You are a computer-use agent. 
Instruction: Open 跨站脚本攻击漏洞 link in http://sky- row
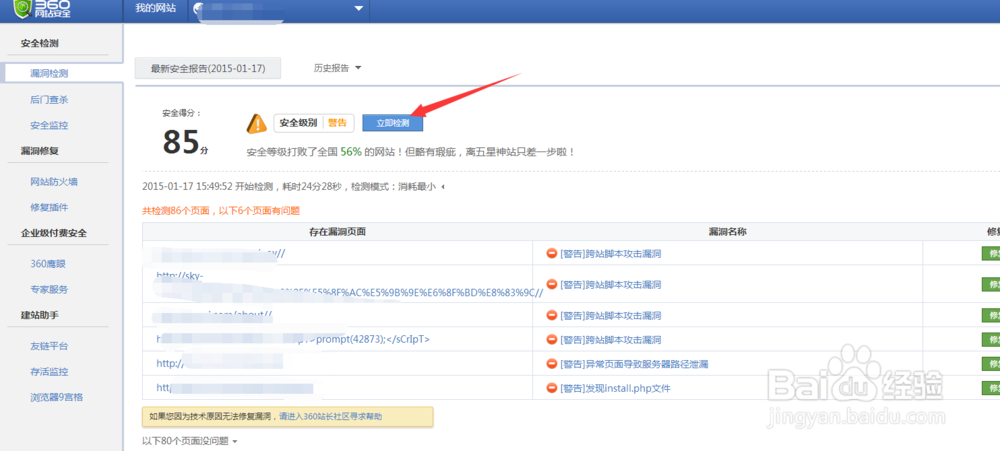610,284
